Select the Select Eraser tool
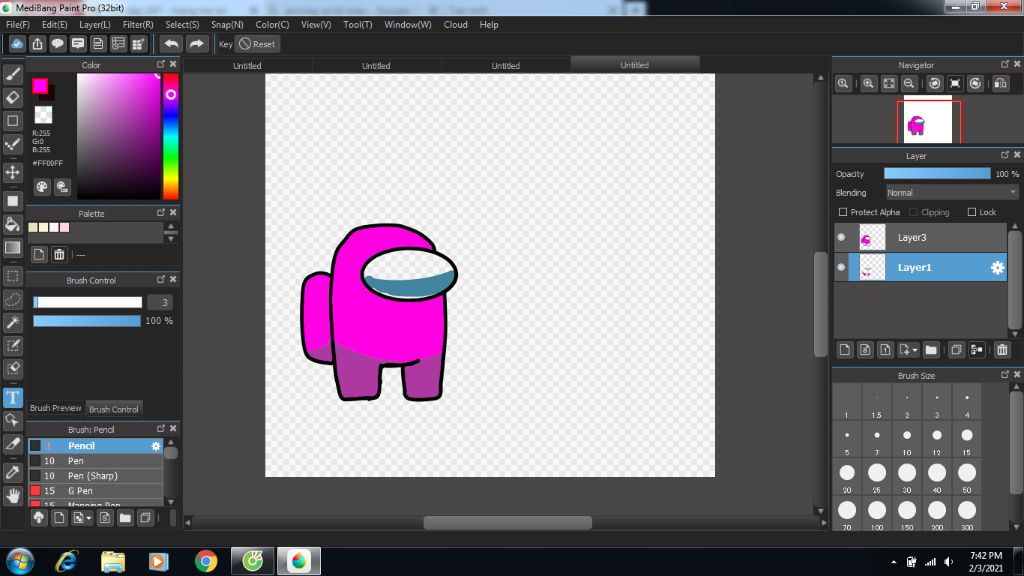This screenshot has height=576, width=1024. coord(12,368)
